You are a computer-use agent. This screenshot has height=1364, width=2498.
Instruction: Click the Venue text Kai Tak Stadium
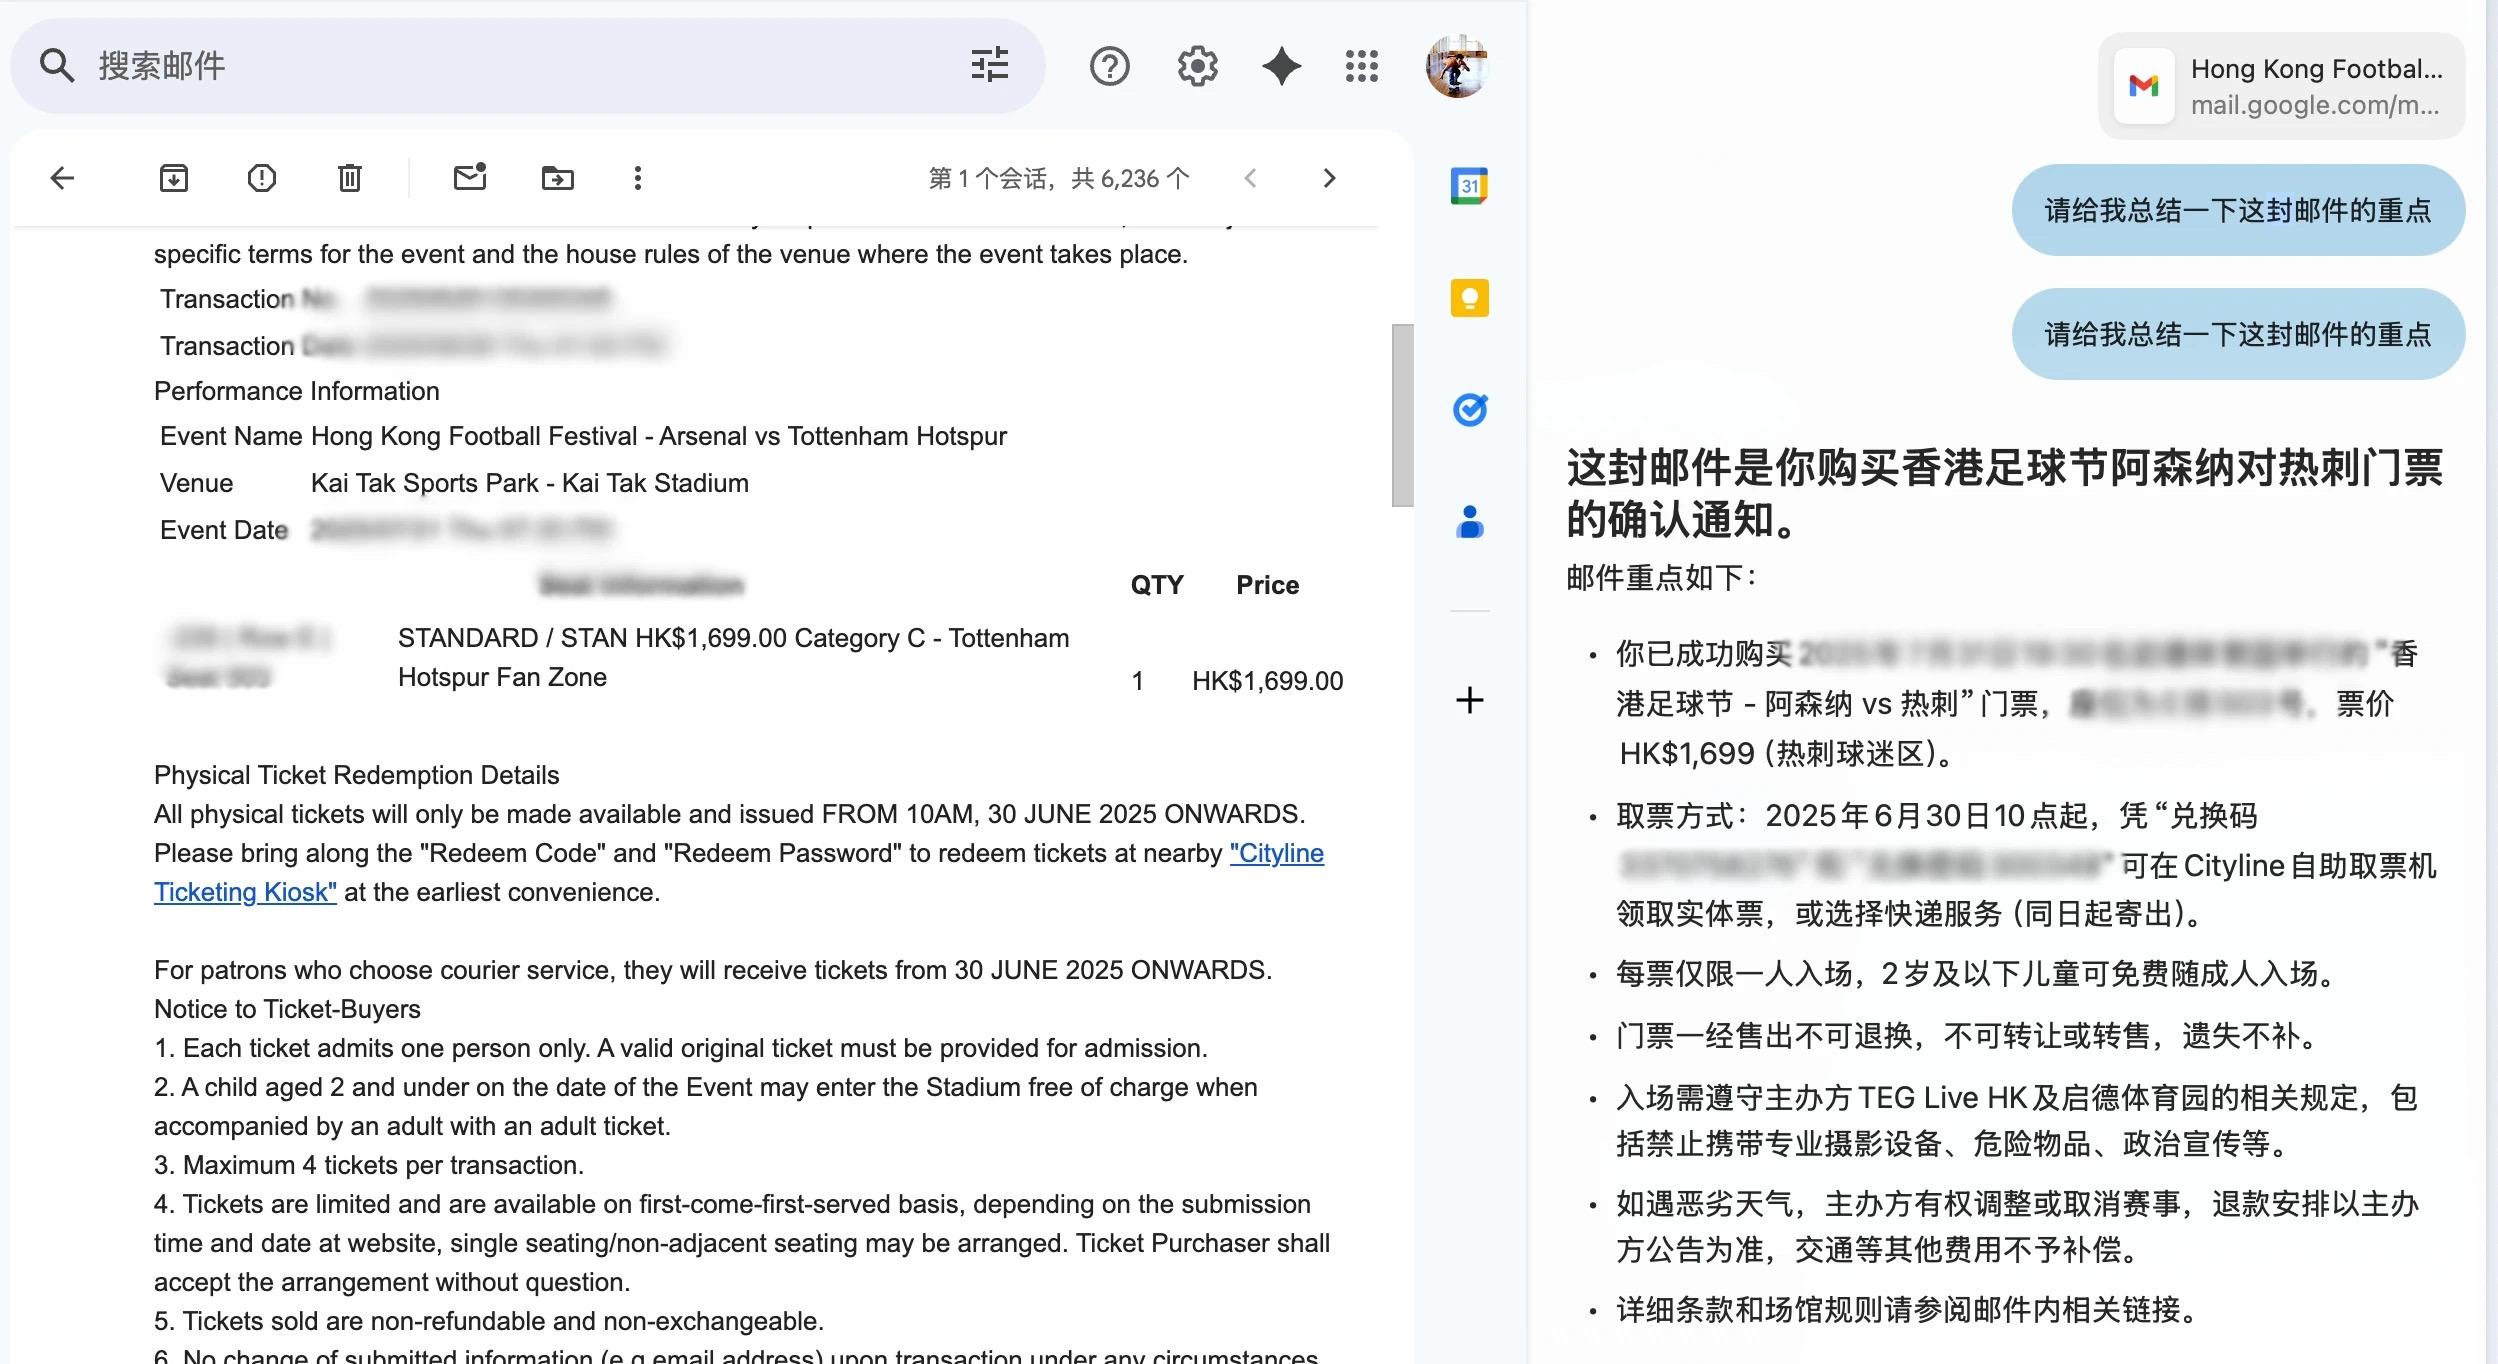click(x=529, y=483)
